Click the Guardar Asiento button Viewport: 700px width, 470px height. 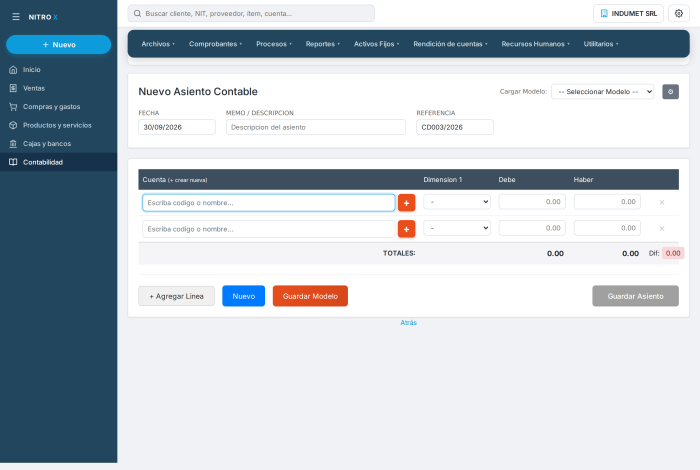(x=635, y=296)
